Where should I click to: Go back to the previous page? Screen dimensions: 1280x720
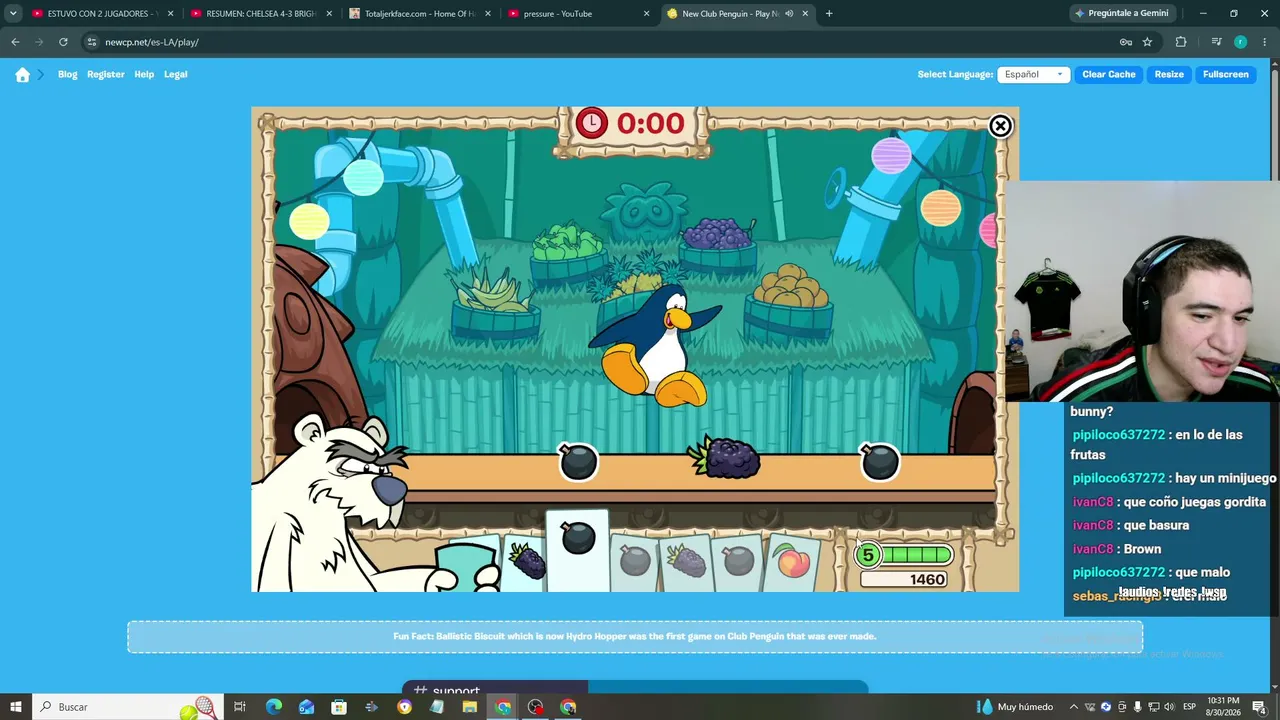click(x=15, y=42)
